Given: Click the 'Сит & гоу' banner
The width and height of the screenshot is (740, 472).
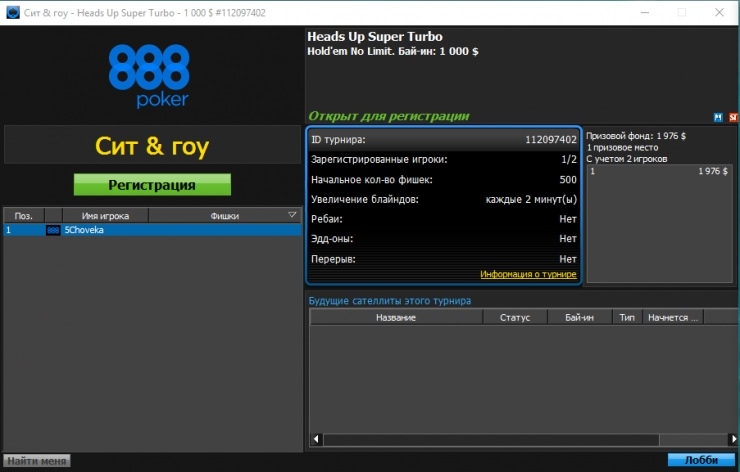Looking at the screenshot, I should tap(152, 145).
